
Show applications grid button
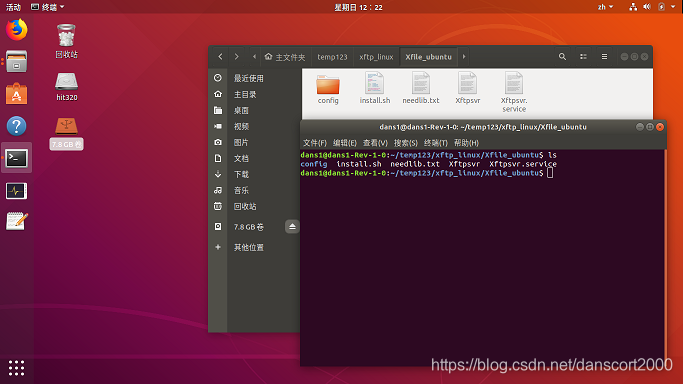pyautogui.click(x=17, y=368)
